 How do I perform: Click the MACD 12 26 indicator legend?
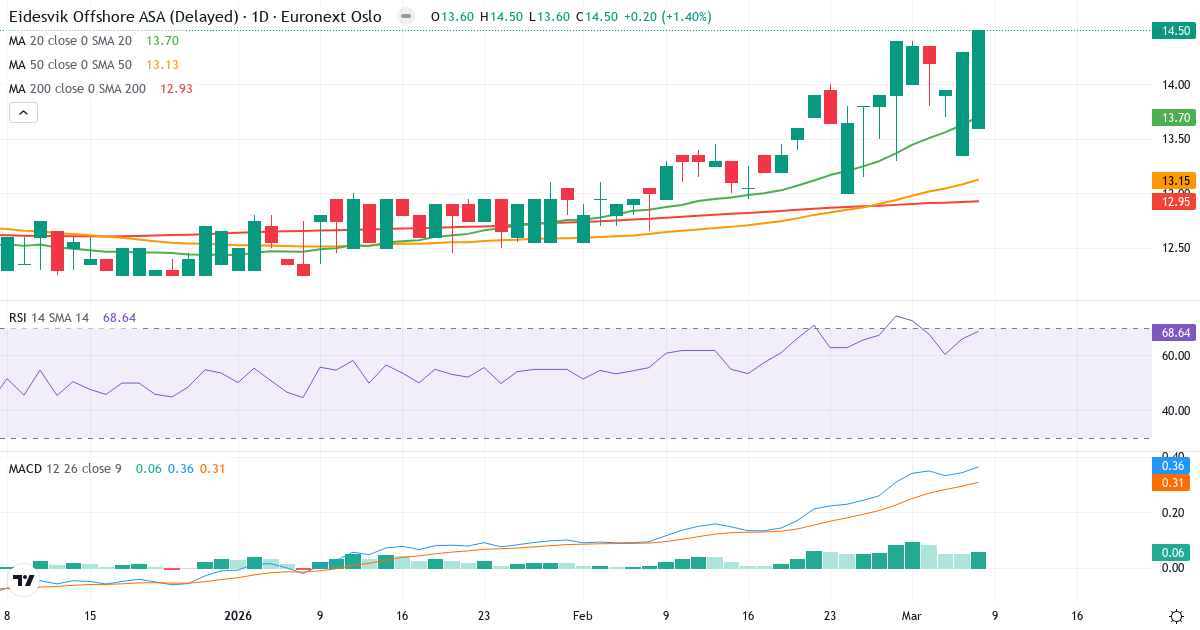pyautogui.click(x=65, y=468)
